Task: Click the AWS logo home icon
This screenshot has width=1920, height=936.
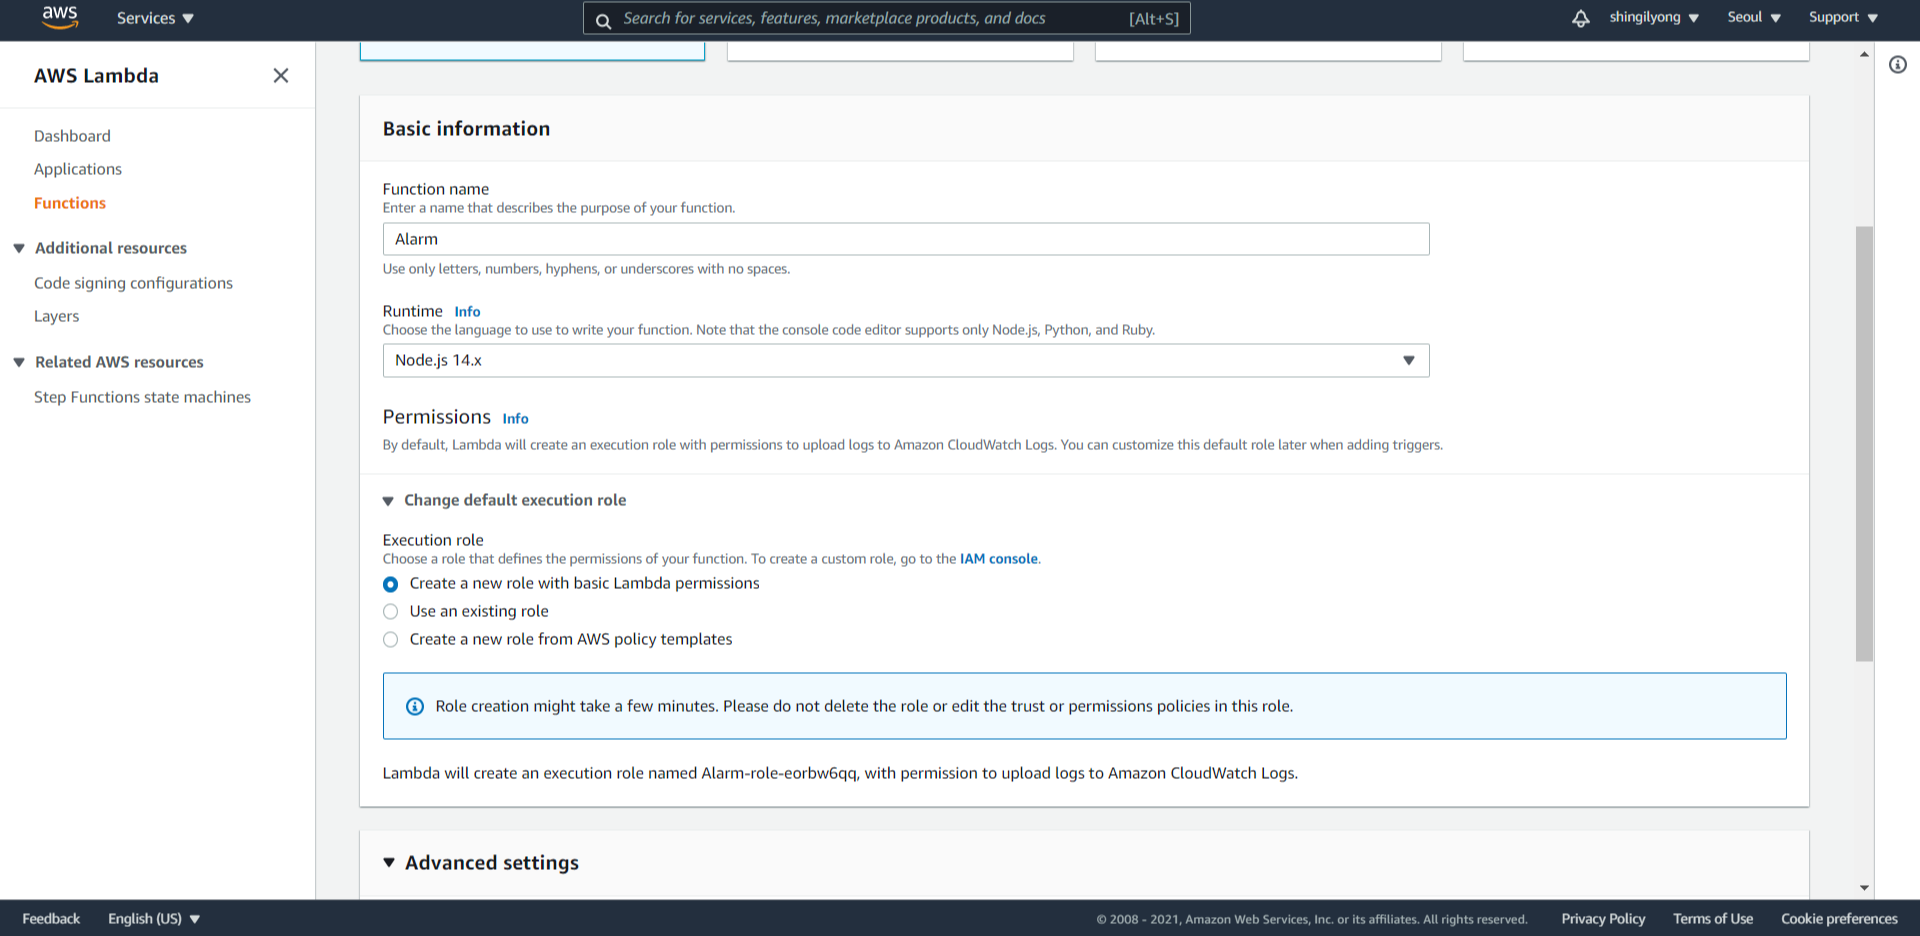Action: (x=60, y=17)
